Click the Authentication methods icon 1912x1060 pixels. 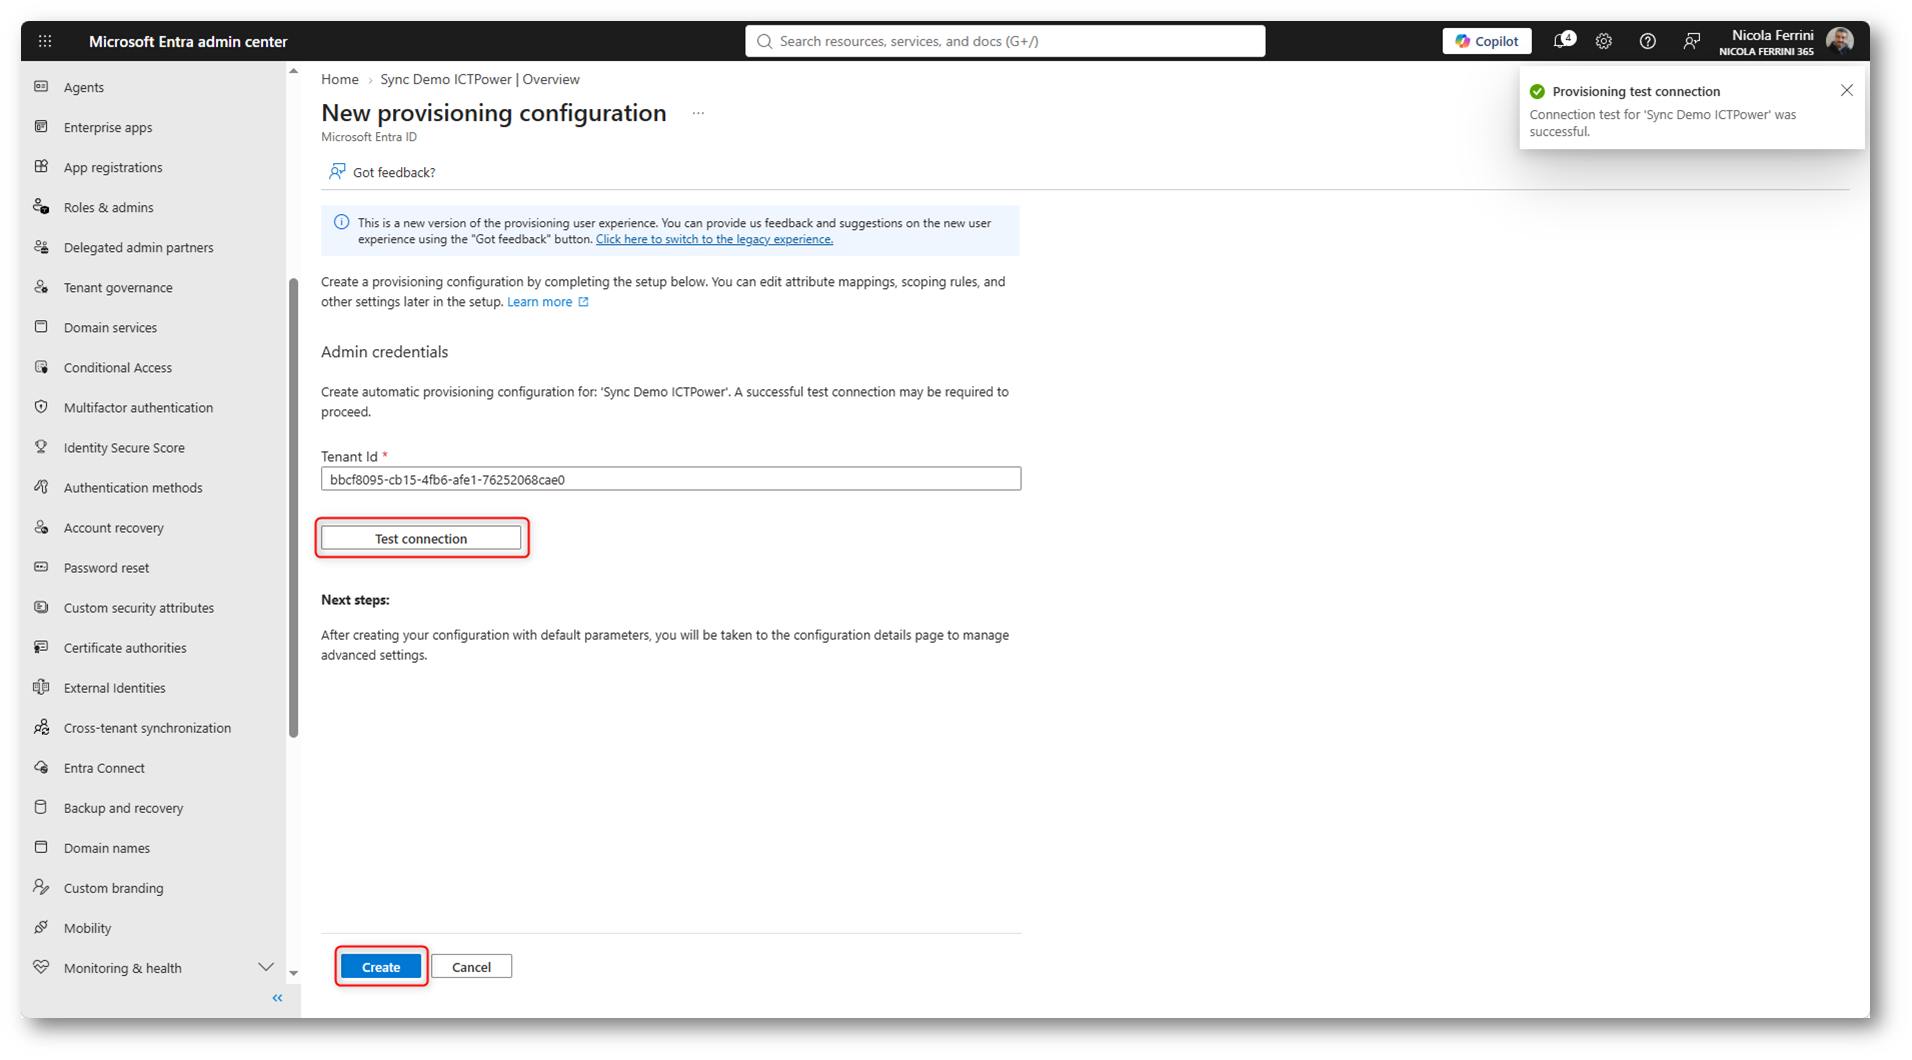pos(41,487)
